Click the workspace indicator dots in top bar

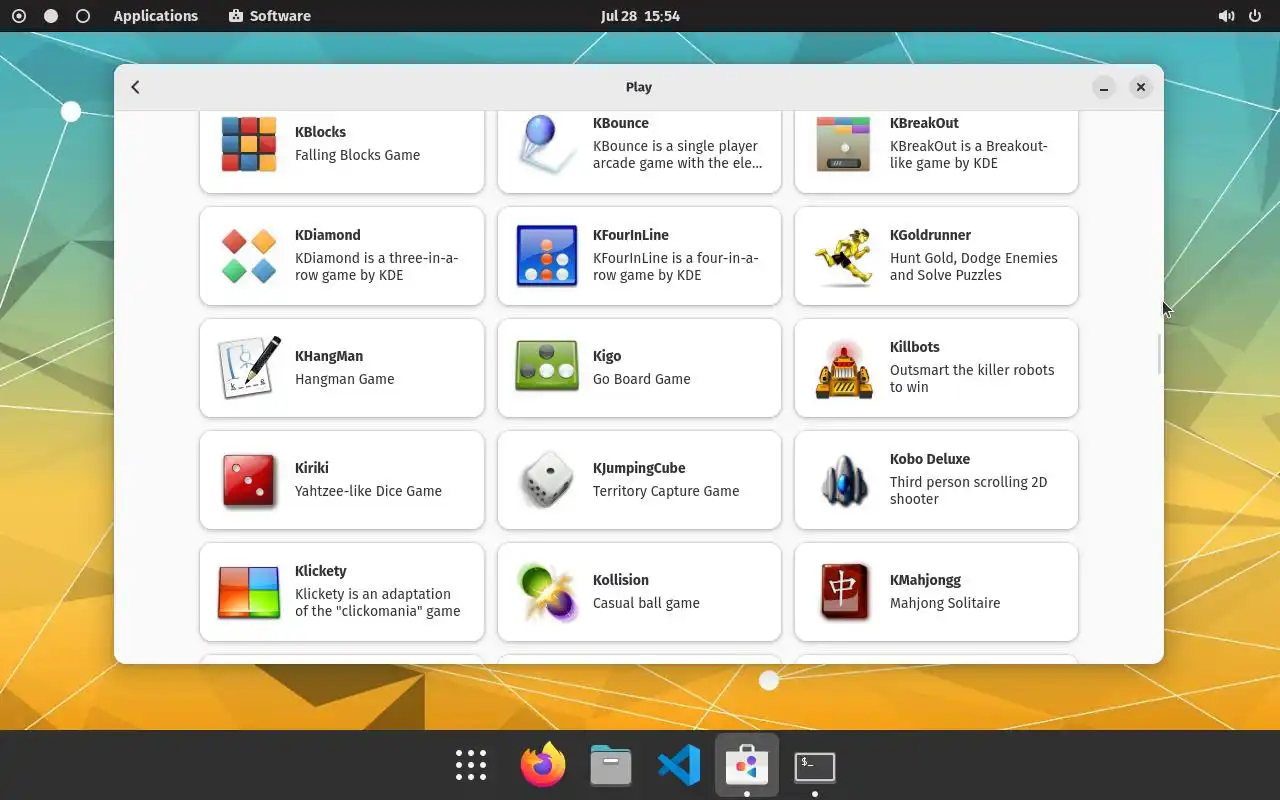coord(51,16)
